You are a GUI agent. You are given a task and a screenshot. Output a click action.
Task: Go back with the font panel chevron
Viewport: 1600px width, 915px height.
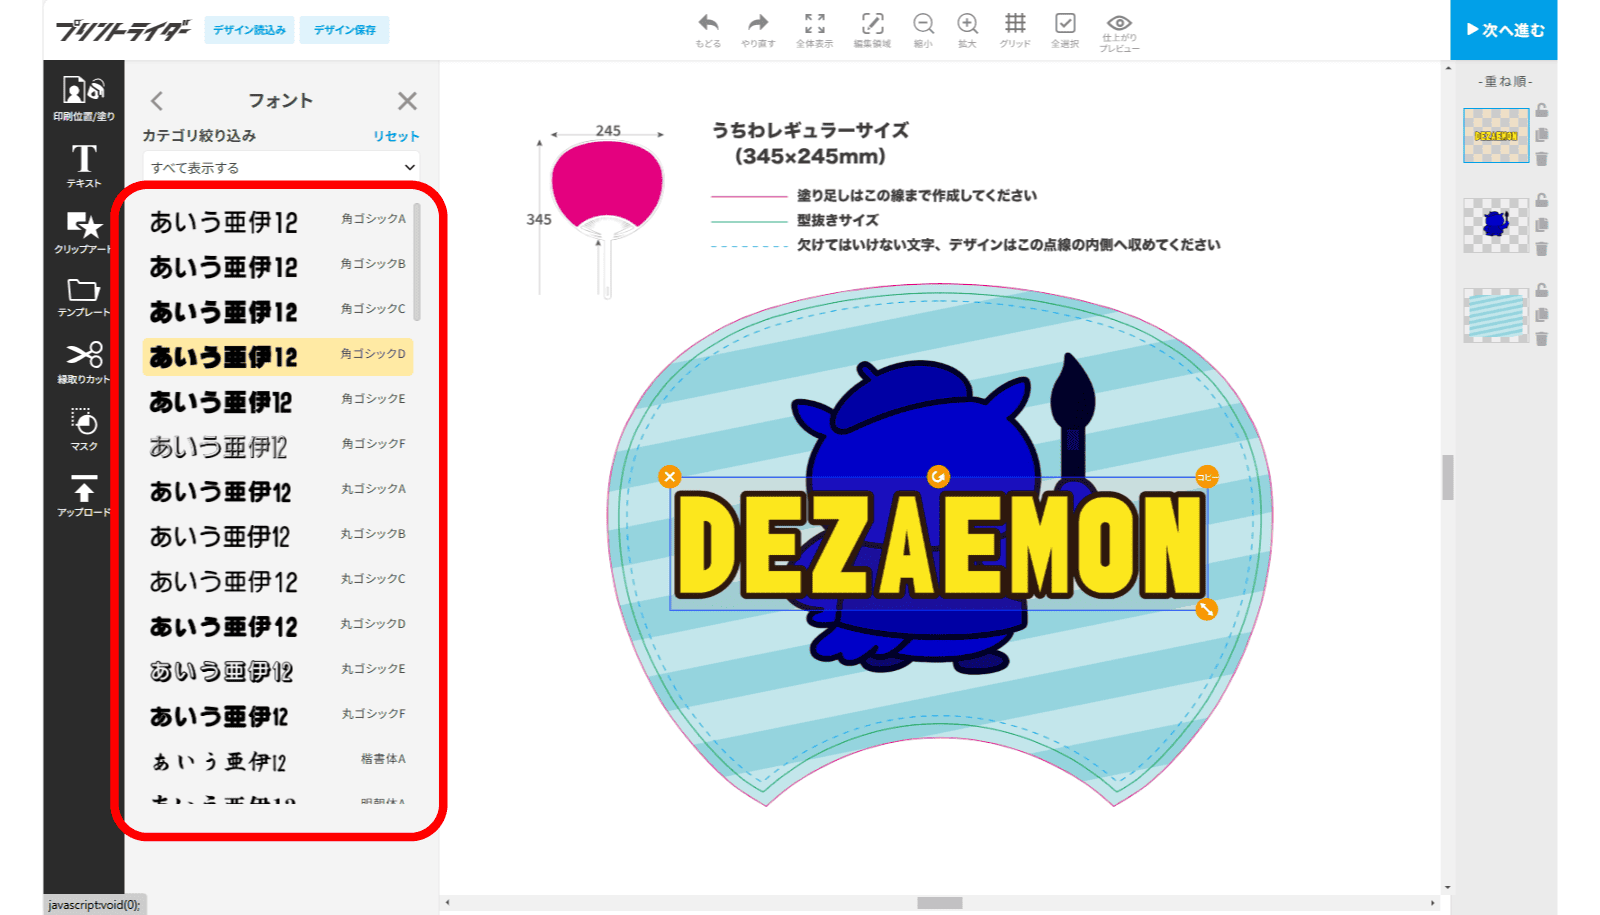click(x=157, y=101)
